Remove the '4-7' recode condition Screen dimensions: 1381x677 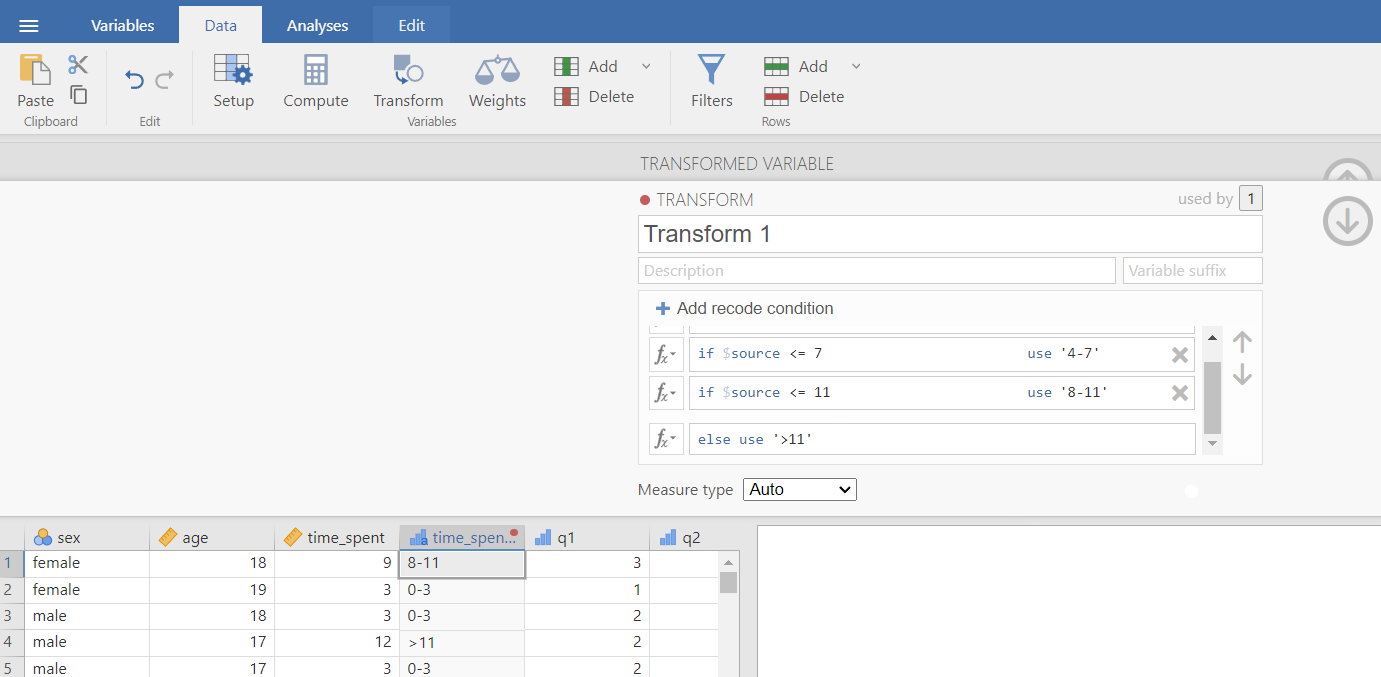click(x=1180, y=354)
